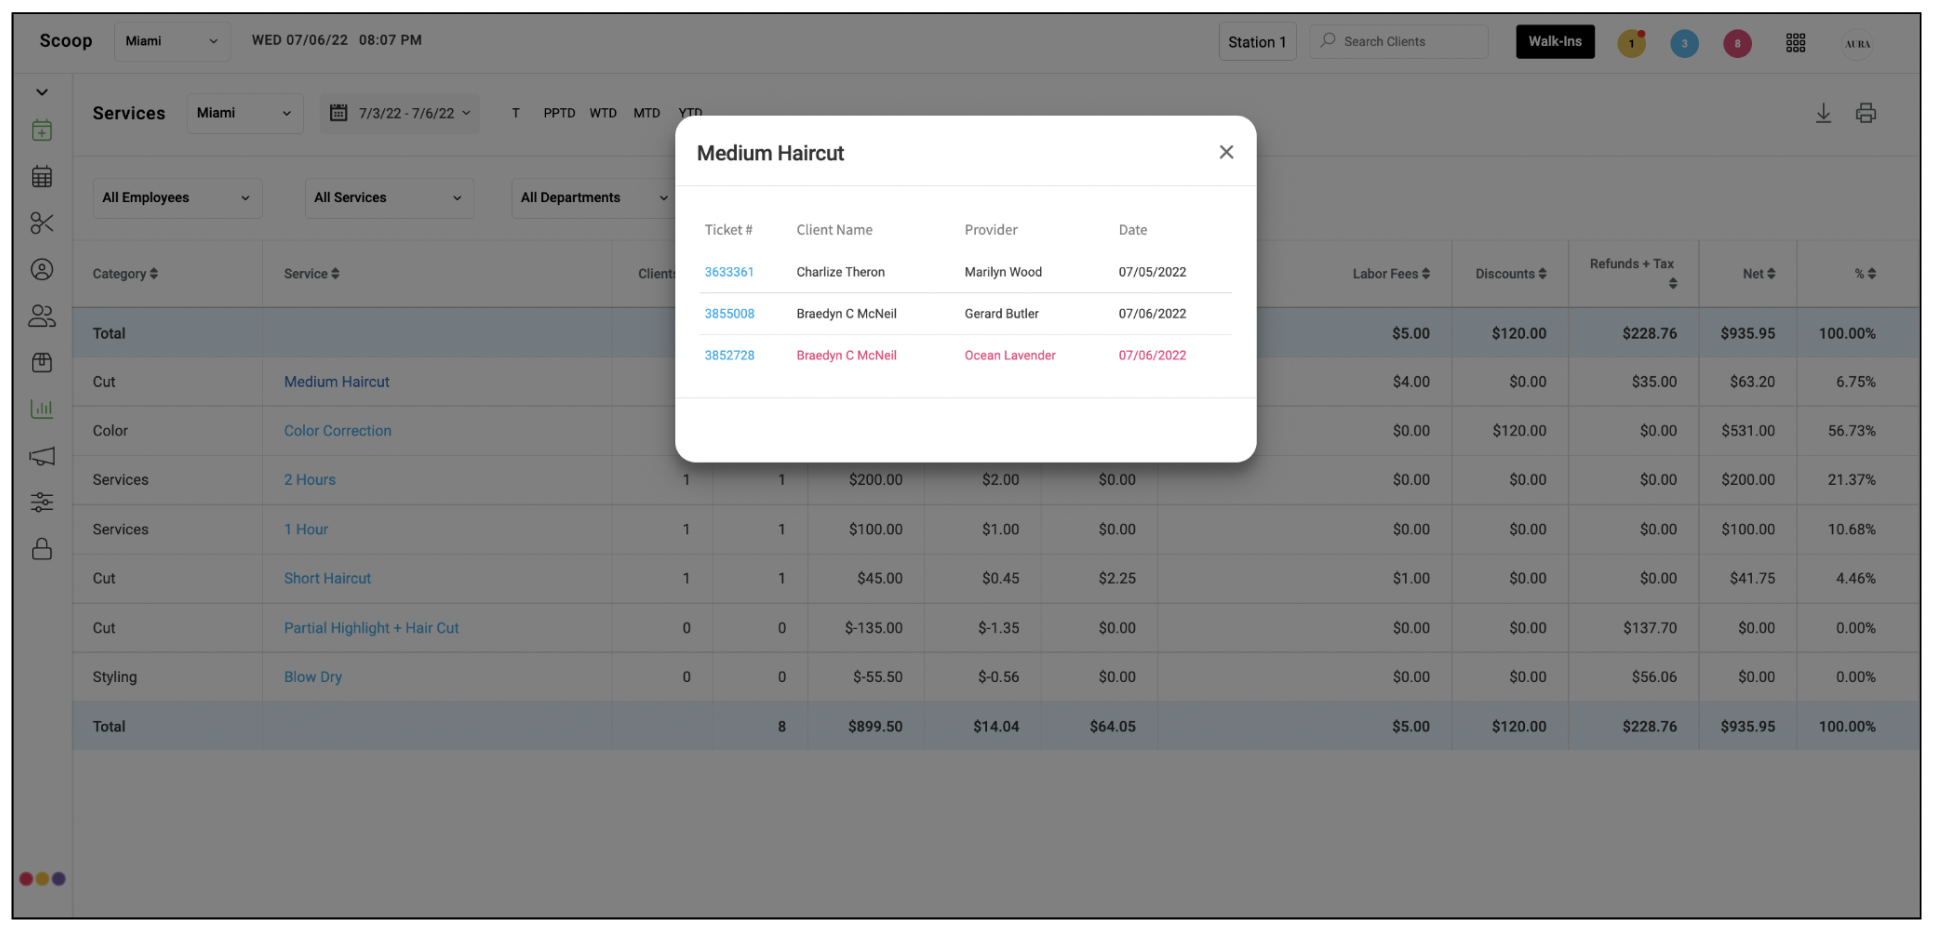Viewport: 1934px width, 928px height.
Task: Sort by the Discounts column
Action: 1510,274
